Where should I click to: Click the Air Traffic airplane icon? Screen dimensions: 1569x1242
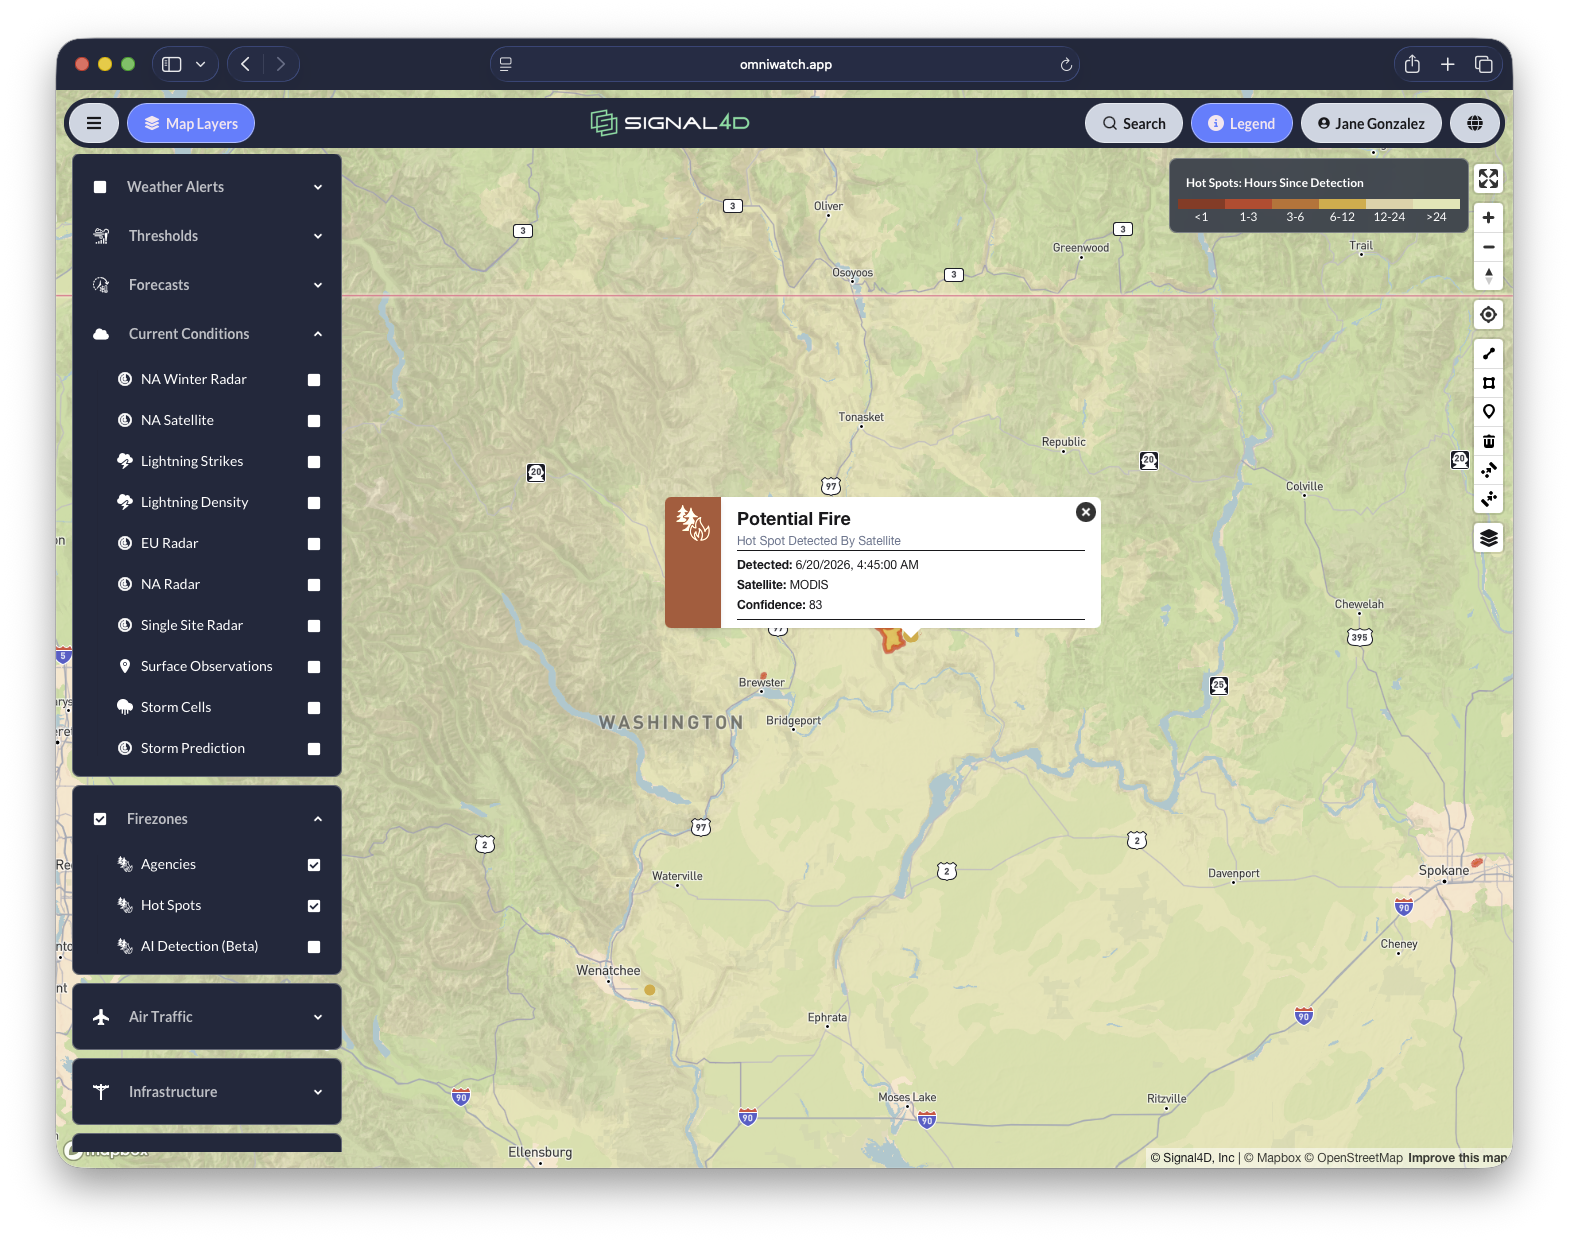pos(101,1017)
